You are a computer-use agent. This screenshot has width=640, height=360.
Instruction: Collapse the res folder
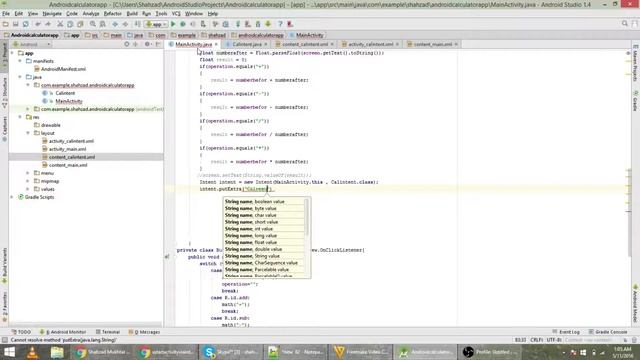(20, 117)
